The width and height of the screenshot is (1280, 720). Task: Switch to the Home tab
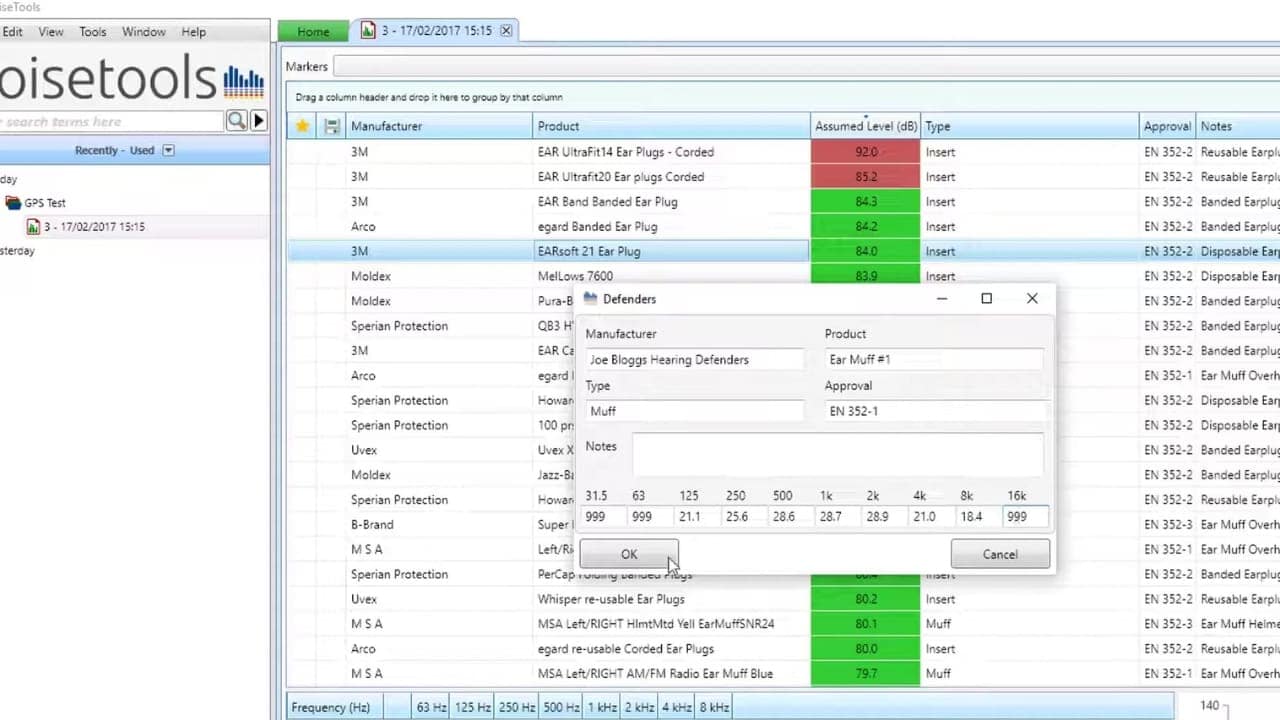[313, 31]
